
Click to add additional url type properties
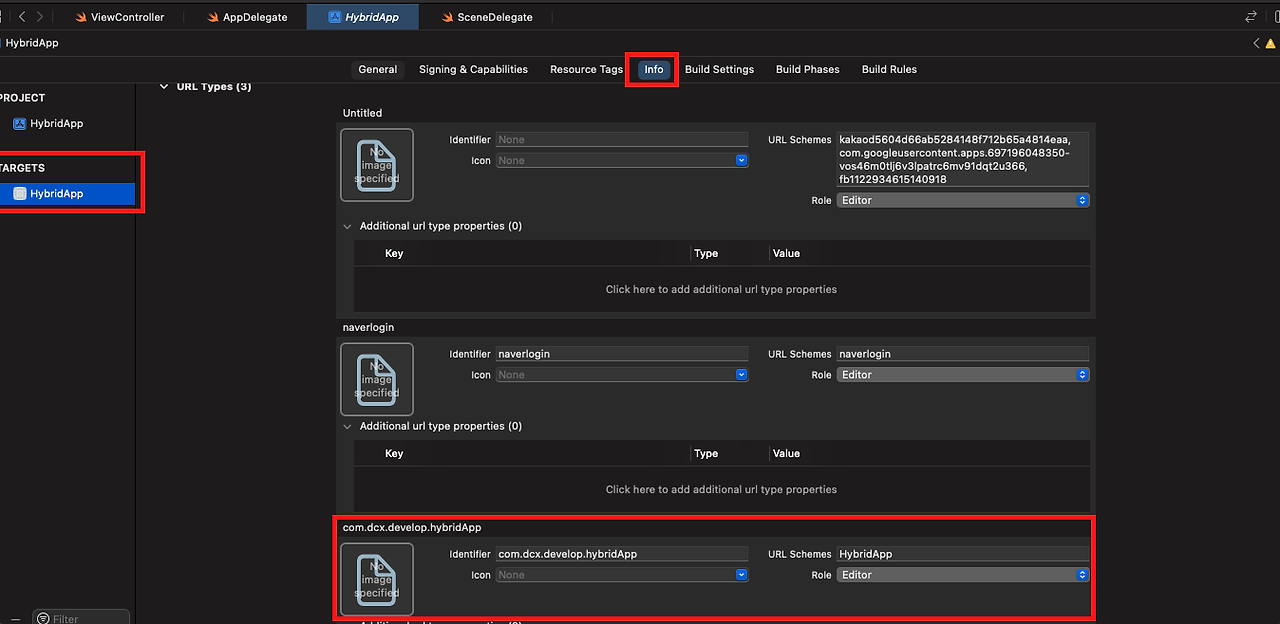coord(721,289)
